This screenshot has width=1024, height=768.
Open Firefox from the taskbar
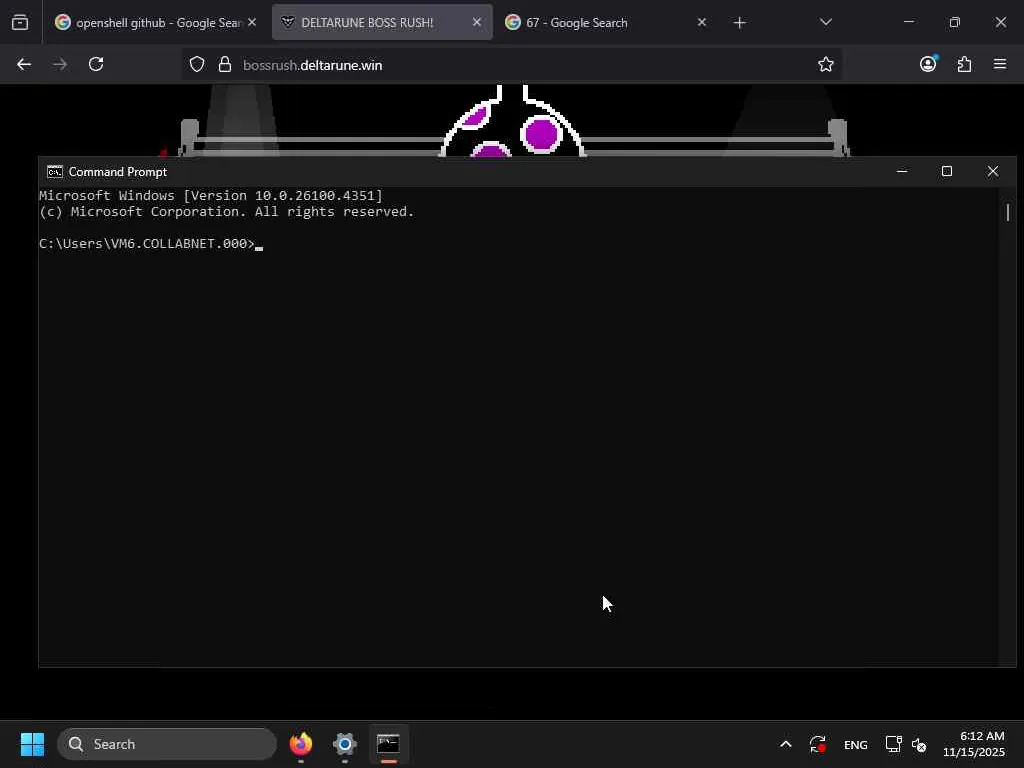tap(301, 744)
